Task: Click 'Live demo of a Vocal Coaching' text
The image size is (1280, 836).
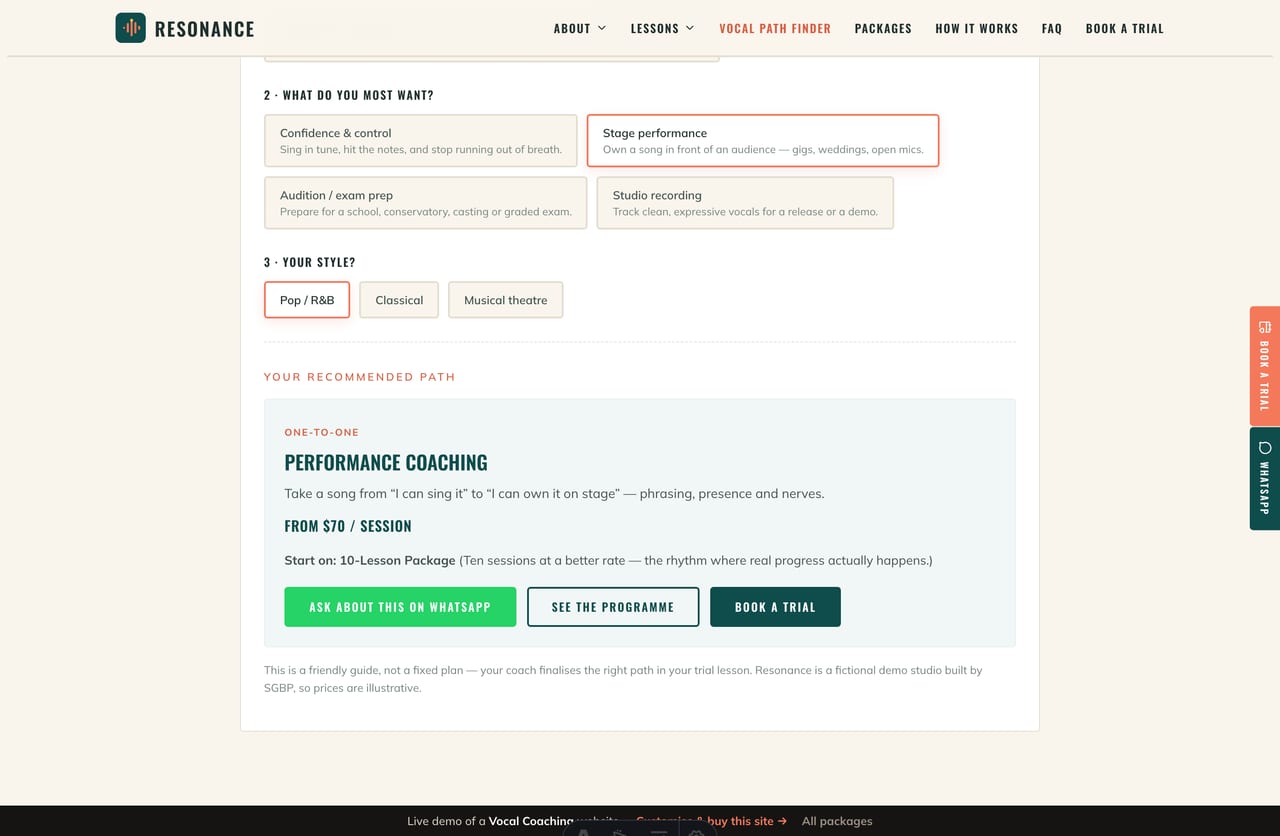Action: pos(490,821)
